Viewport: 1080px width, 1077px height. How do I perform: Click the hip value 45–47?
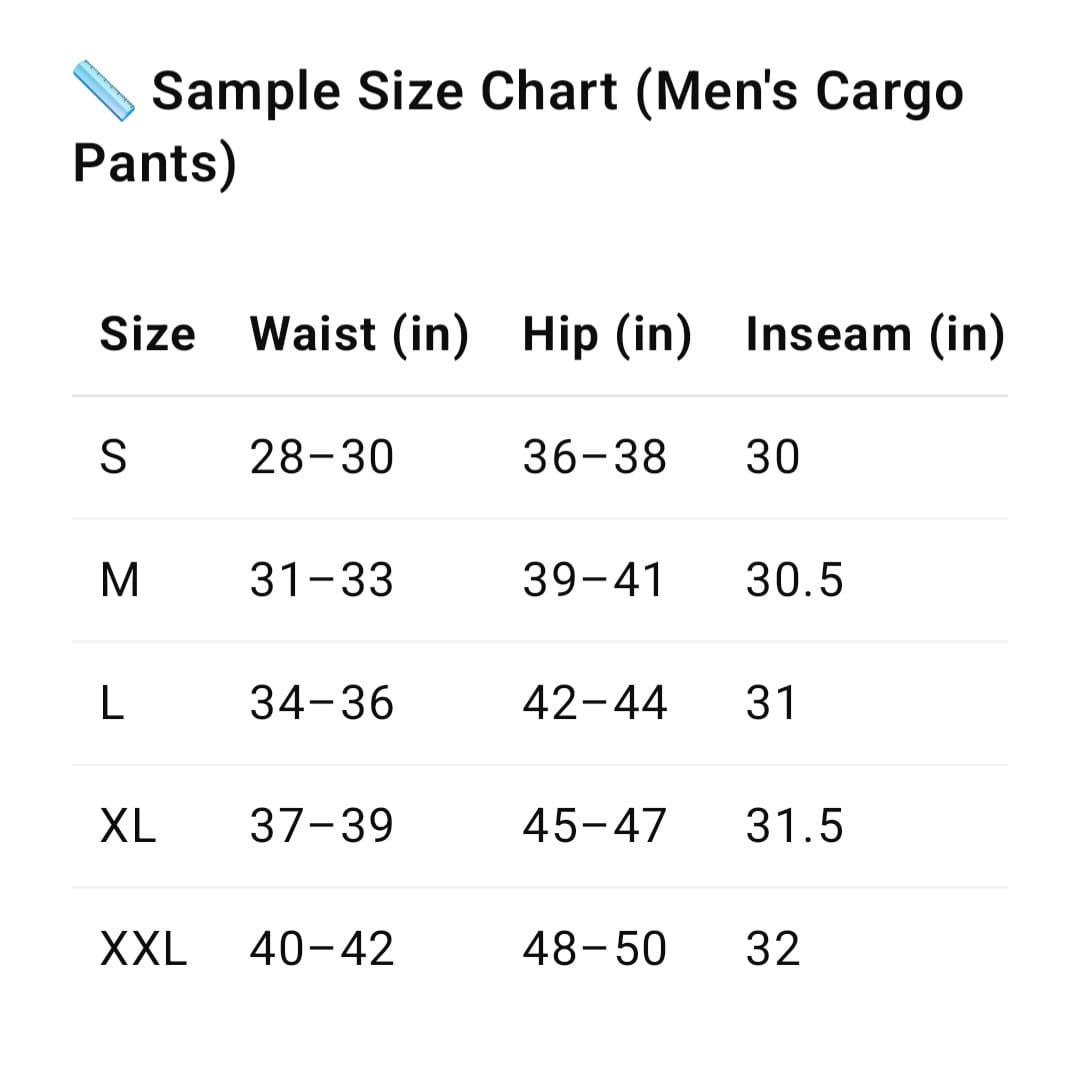[x=594, y=825]
